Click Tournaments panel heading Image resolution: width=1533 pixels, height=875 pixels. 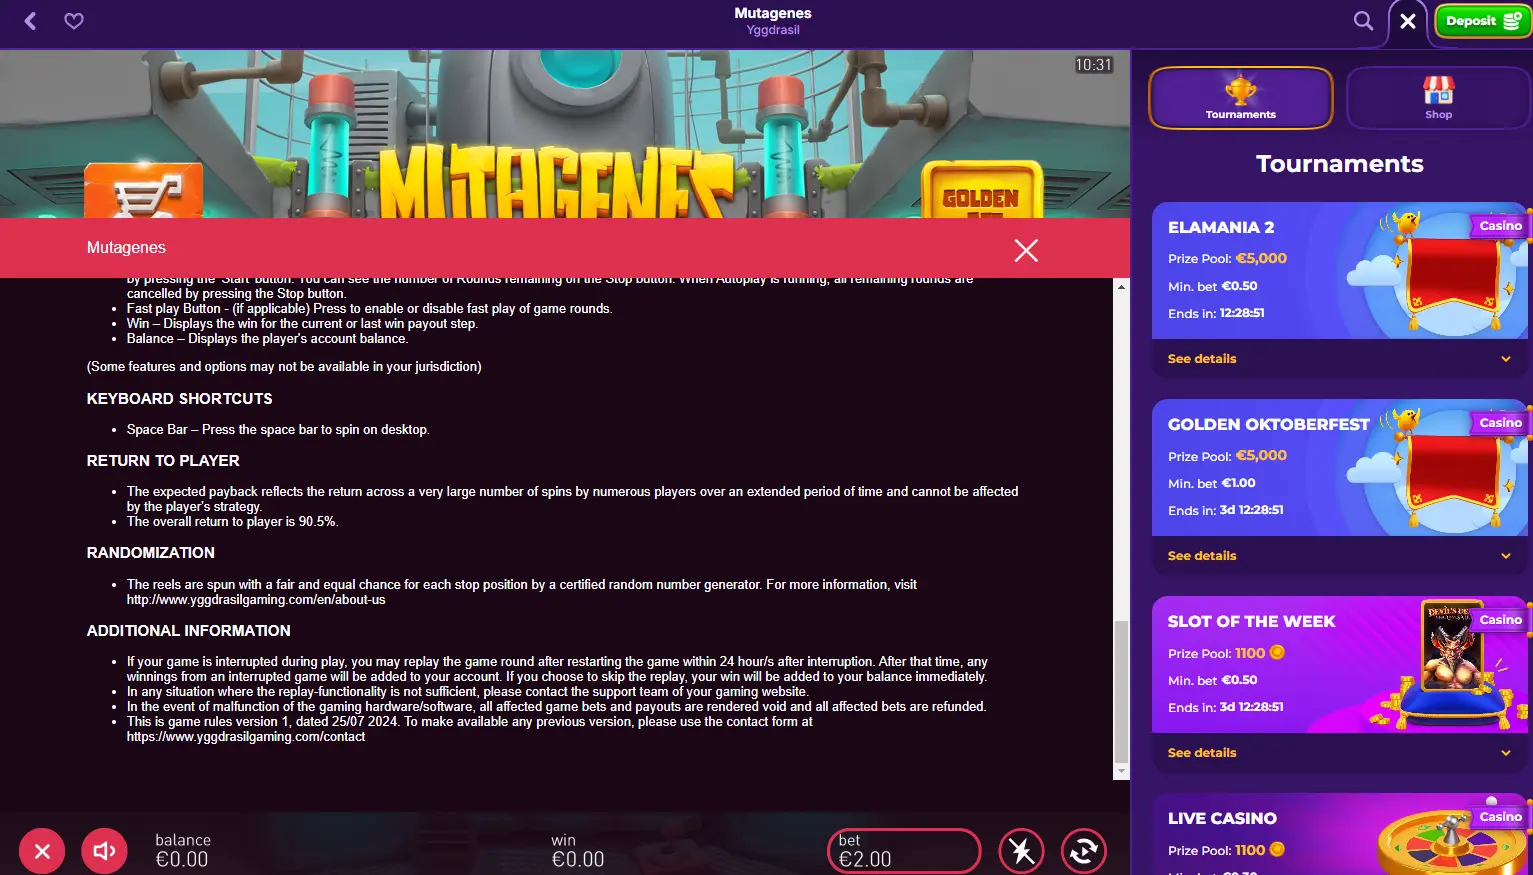point(1339,164)
